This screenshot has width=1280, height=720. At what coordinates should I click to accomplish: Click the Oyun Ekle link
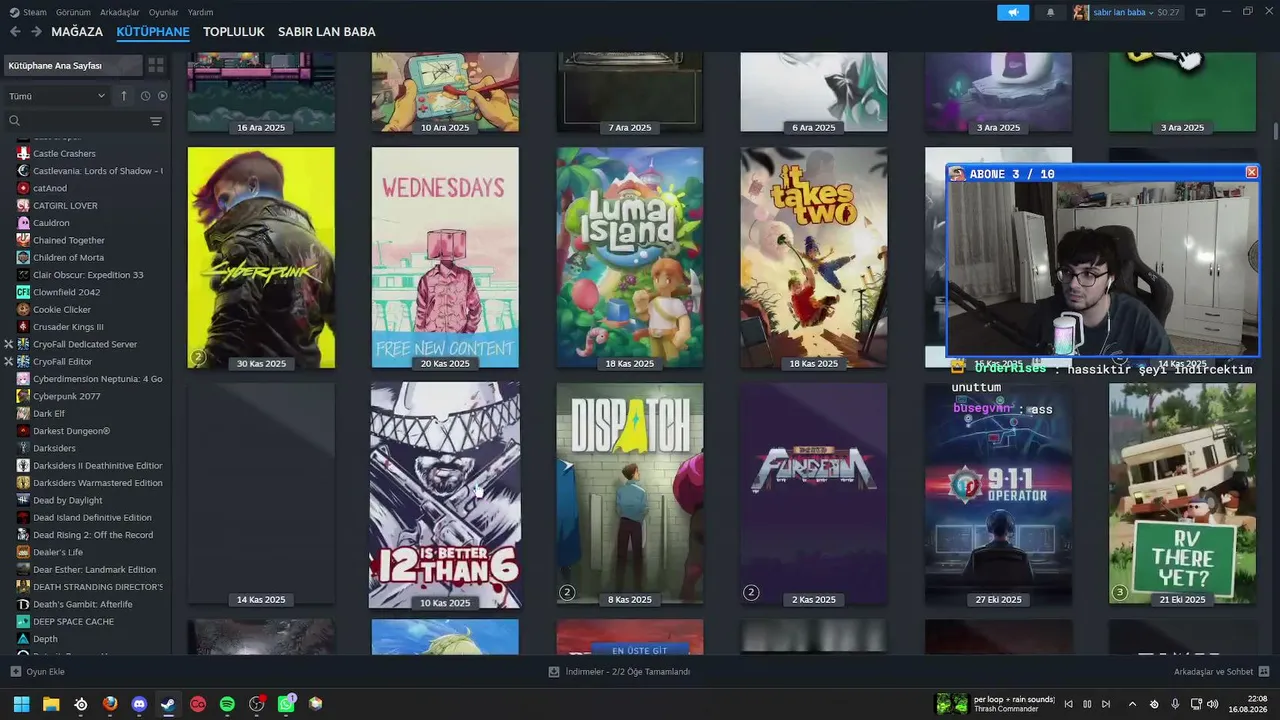pyautogui.click(x=45, y=672)
